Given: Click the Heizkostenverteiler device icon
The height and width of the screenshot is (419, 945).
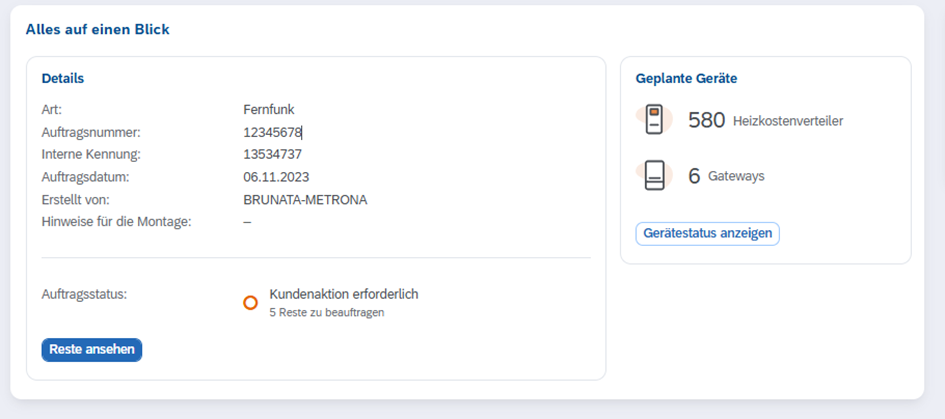Looking at the screenshot, I should [654, 120].
